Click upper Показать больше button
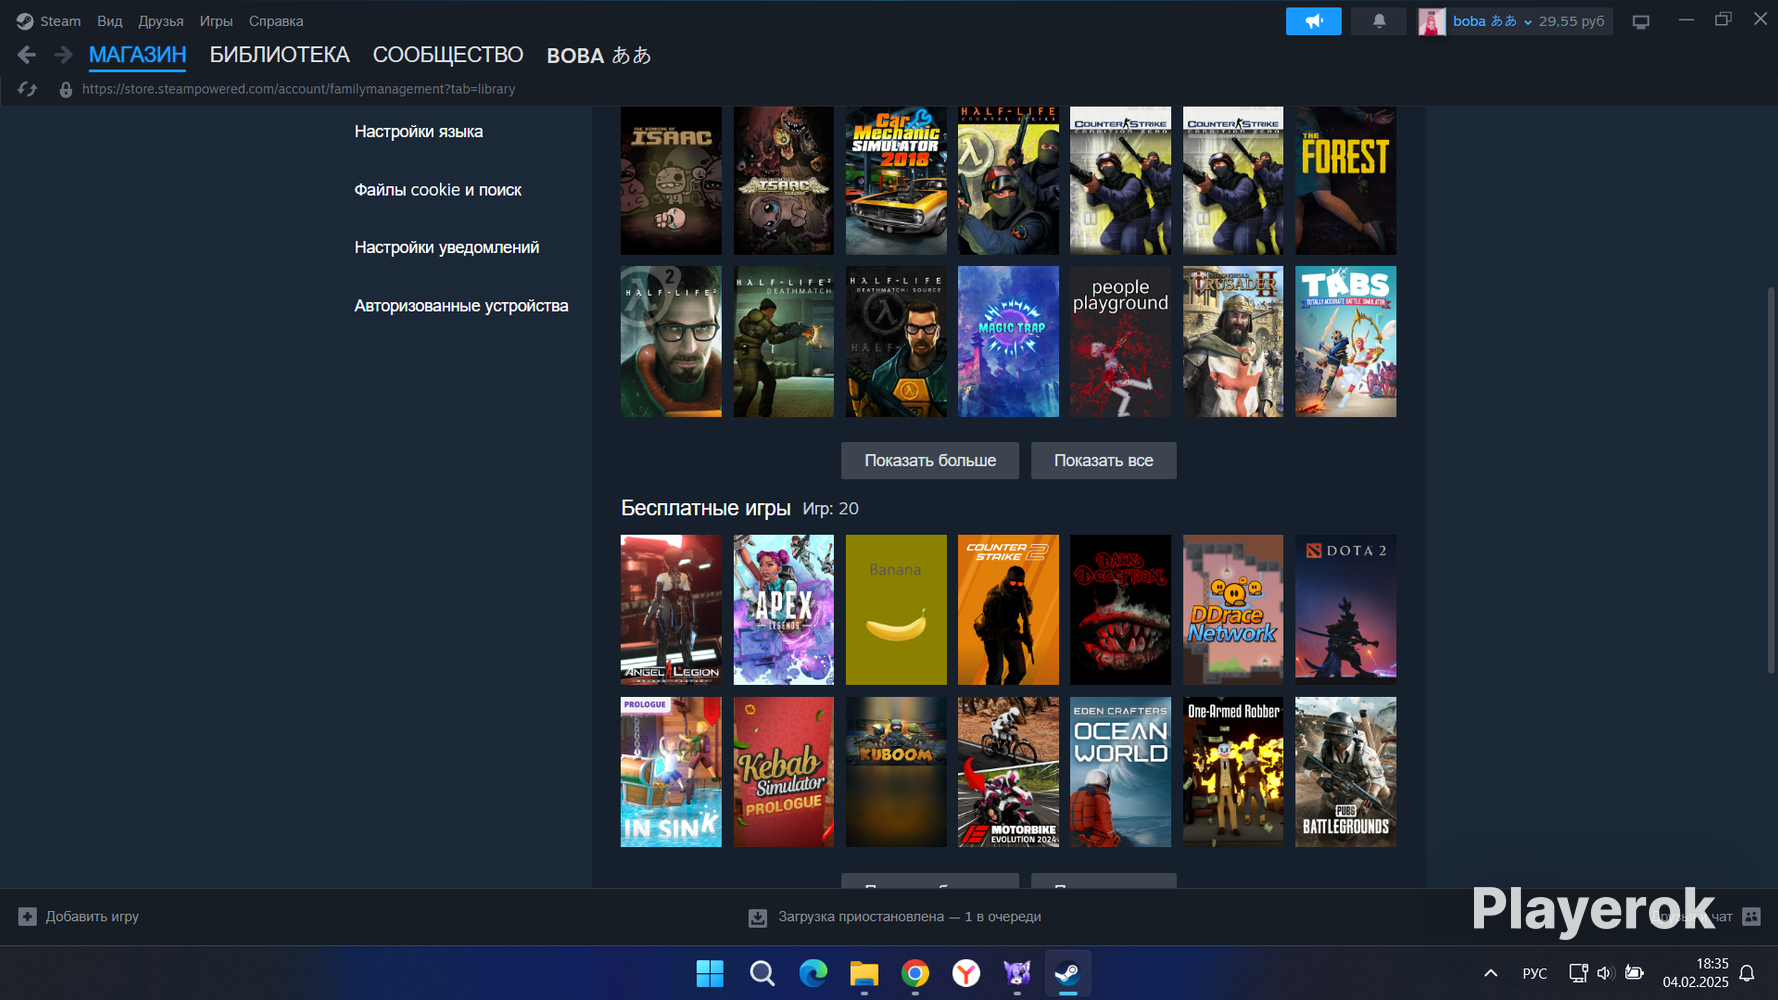Viewport: 1778px width, 1000px height. [x=930, y=460]
